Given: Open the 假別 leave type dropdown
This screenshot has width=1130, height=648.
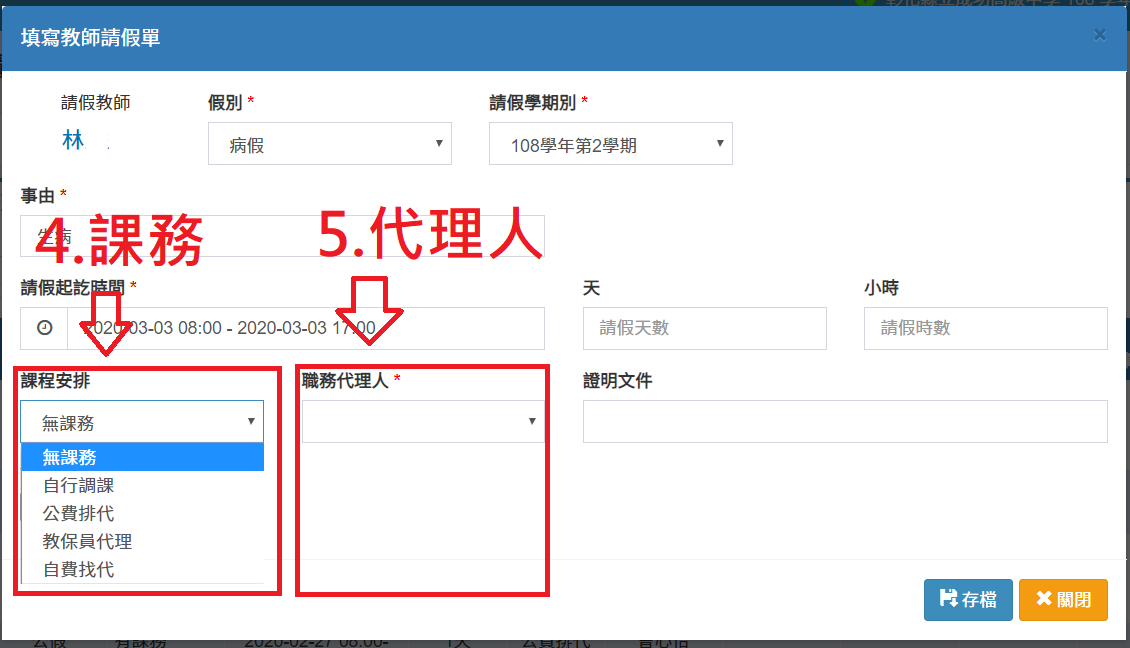Looking at the screenshot, I should pyautogui.click(x=329, y=143).
